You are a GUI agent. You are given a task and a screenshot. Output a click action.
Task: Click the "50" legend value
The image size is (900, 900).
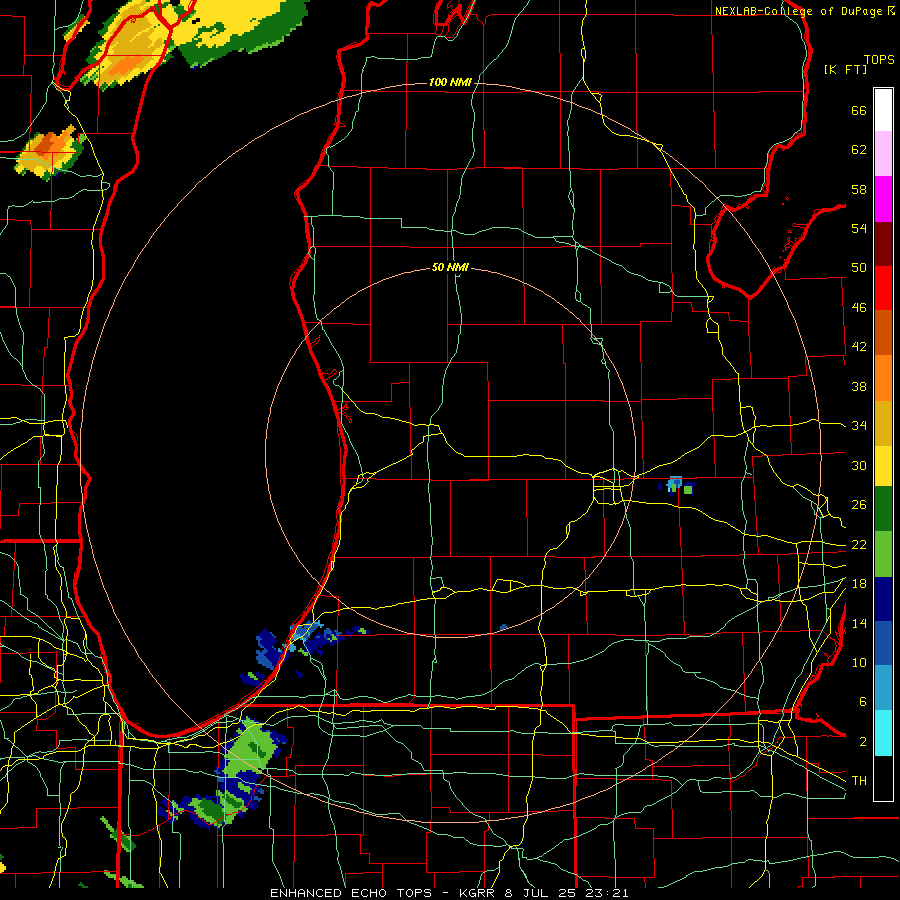(859, 268)
